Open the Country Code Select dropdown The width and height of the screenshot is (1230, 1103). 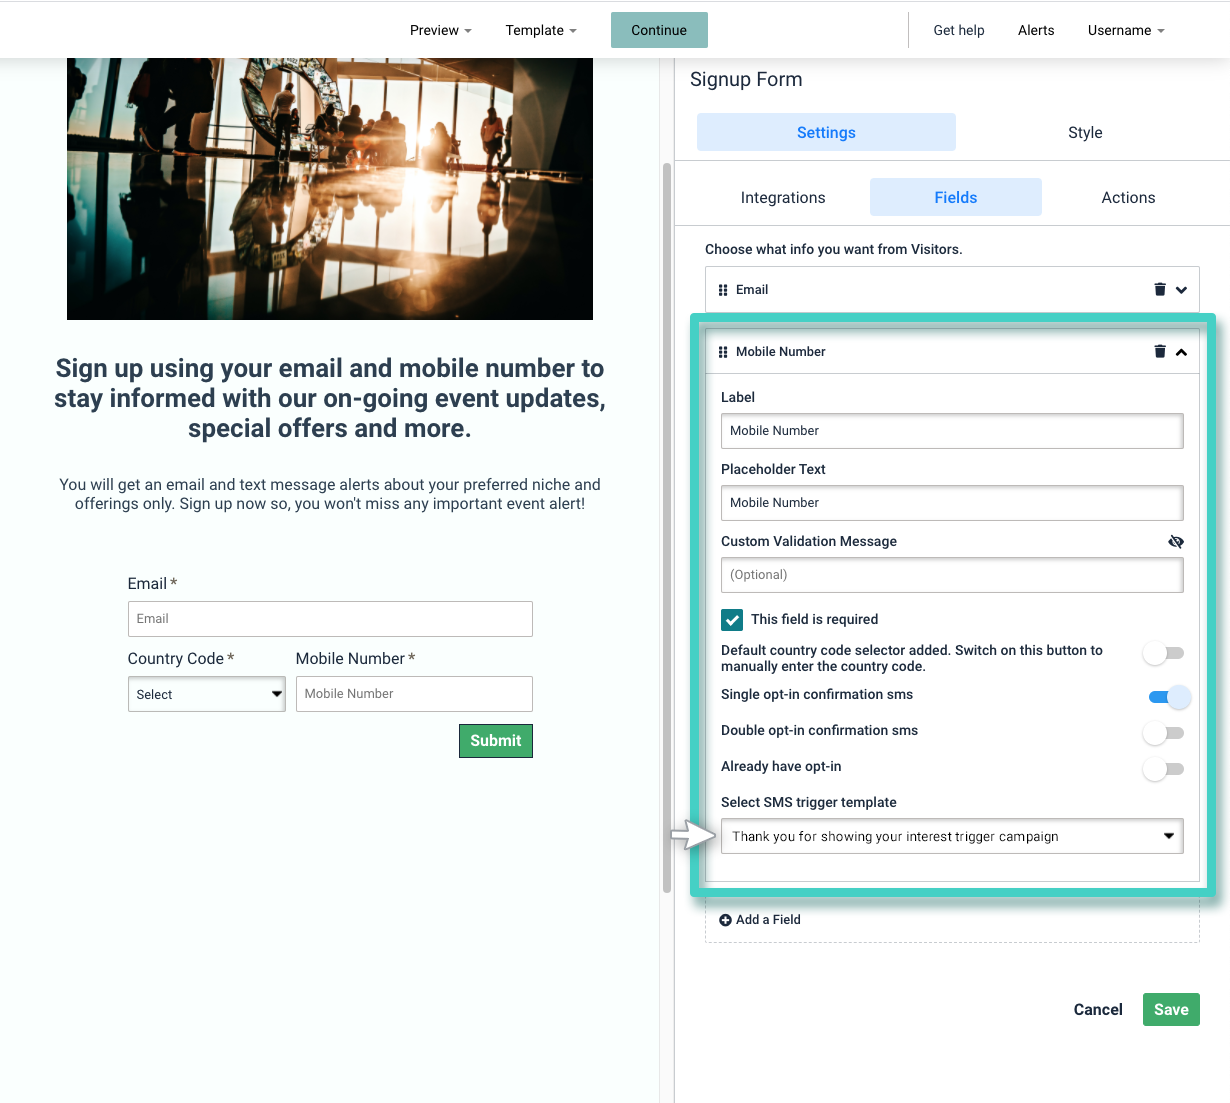click(x=206, y=694)
